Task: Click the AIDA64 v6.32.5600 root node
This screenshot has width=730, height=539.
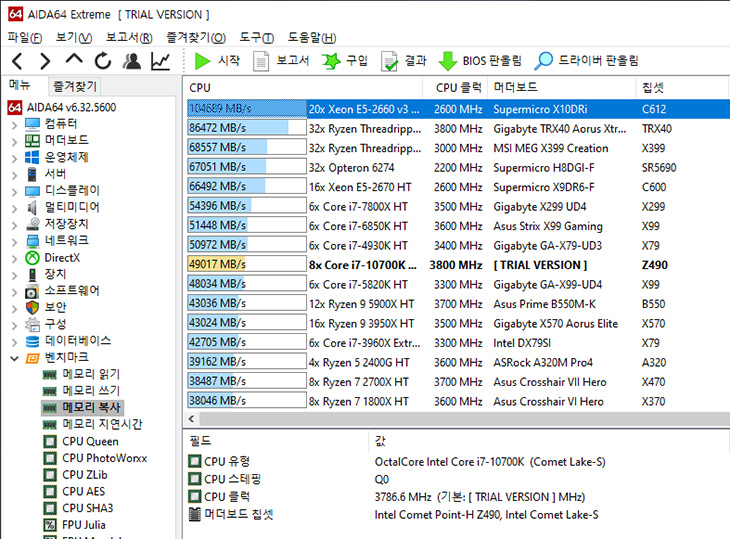Action: pyautogui.click(x=62, y=108)
